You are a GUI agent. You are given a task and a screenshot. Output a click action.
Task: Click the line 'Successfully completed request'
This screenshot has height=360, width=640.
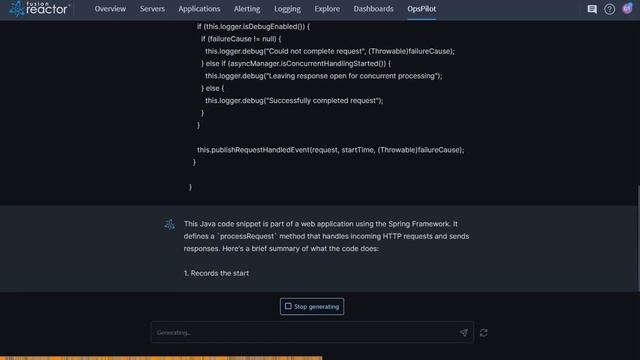[x=294, y=101]
